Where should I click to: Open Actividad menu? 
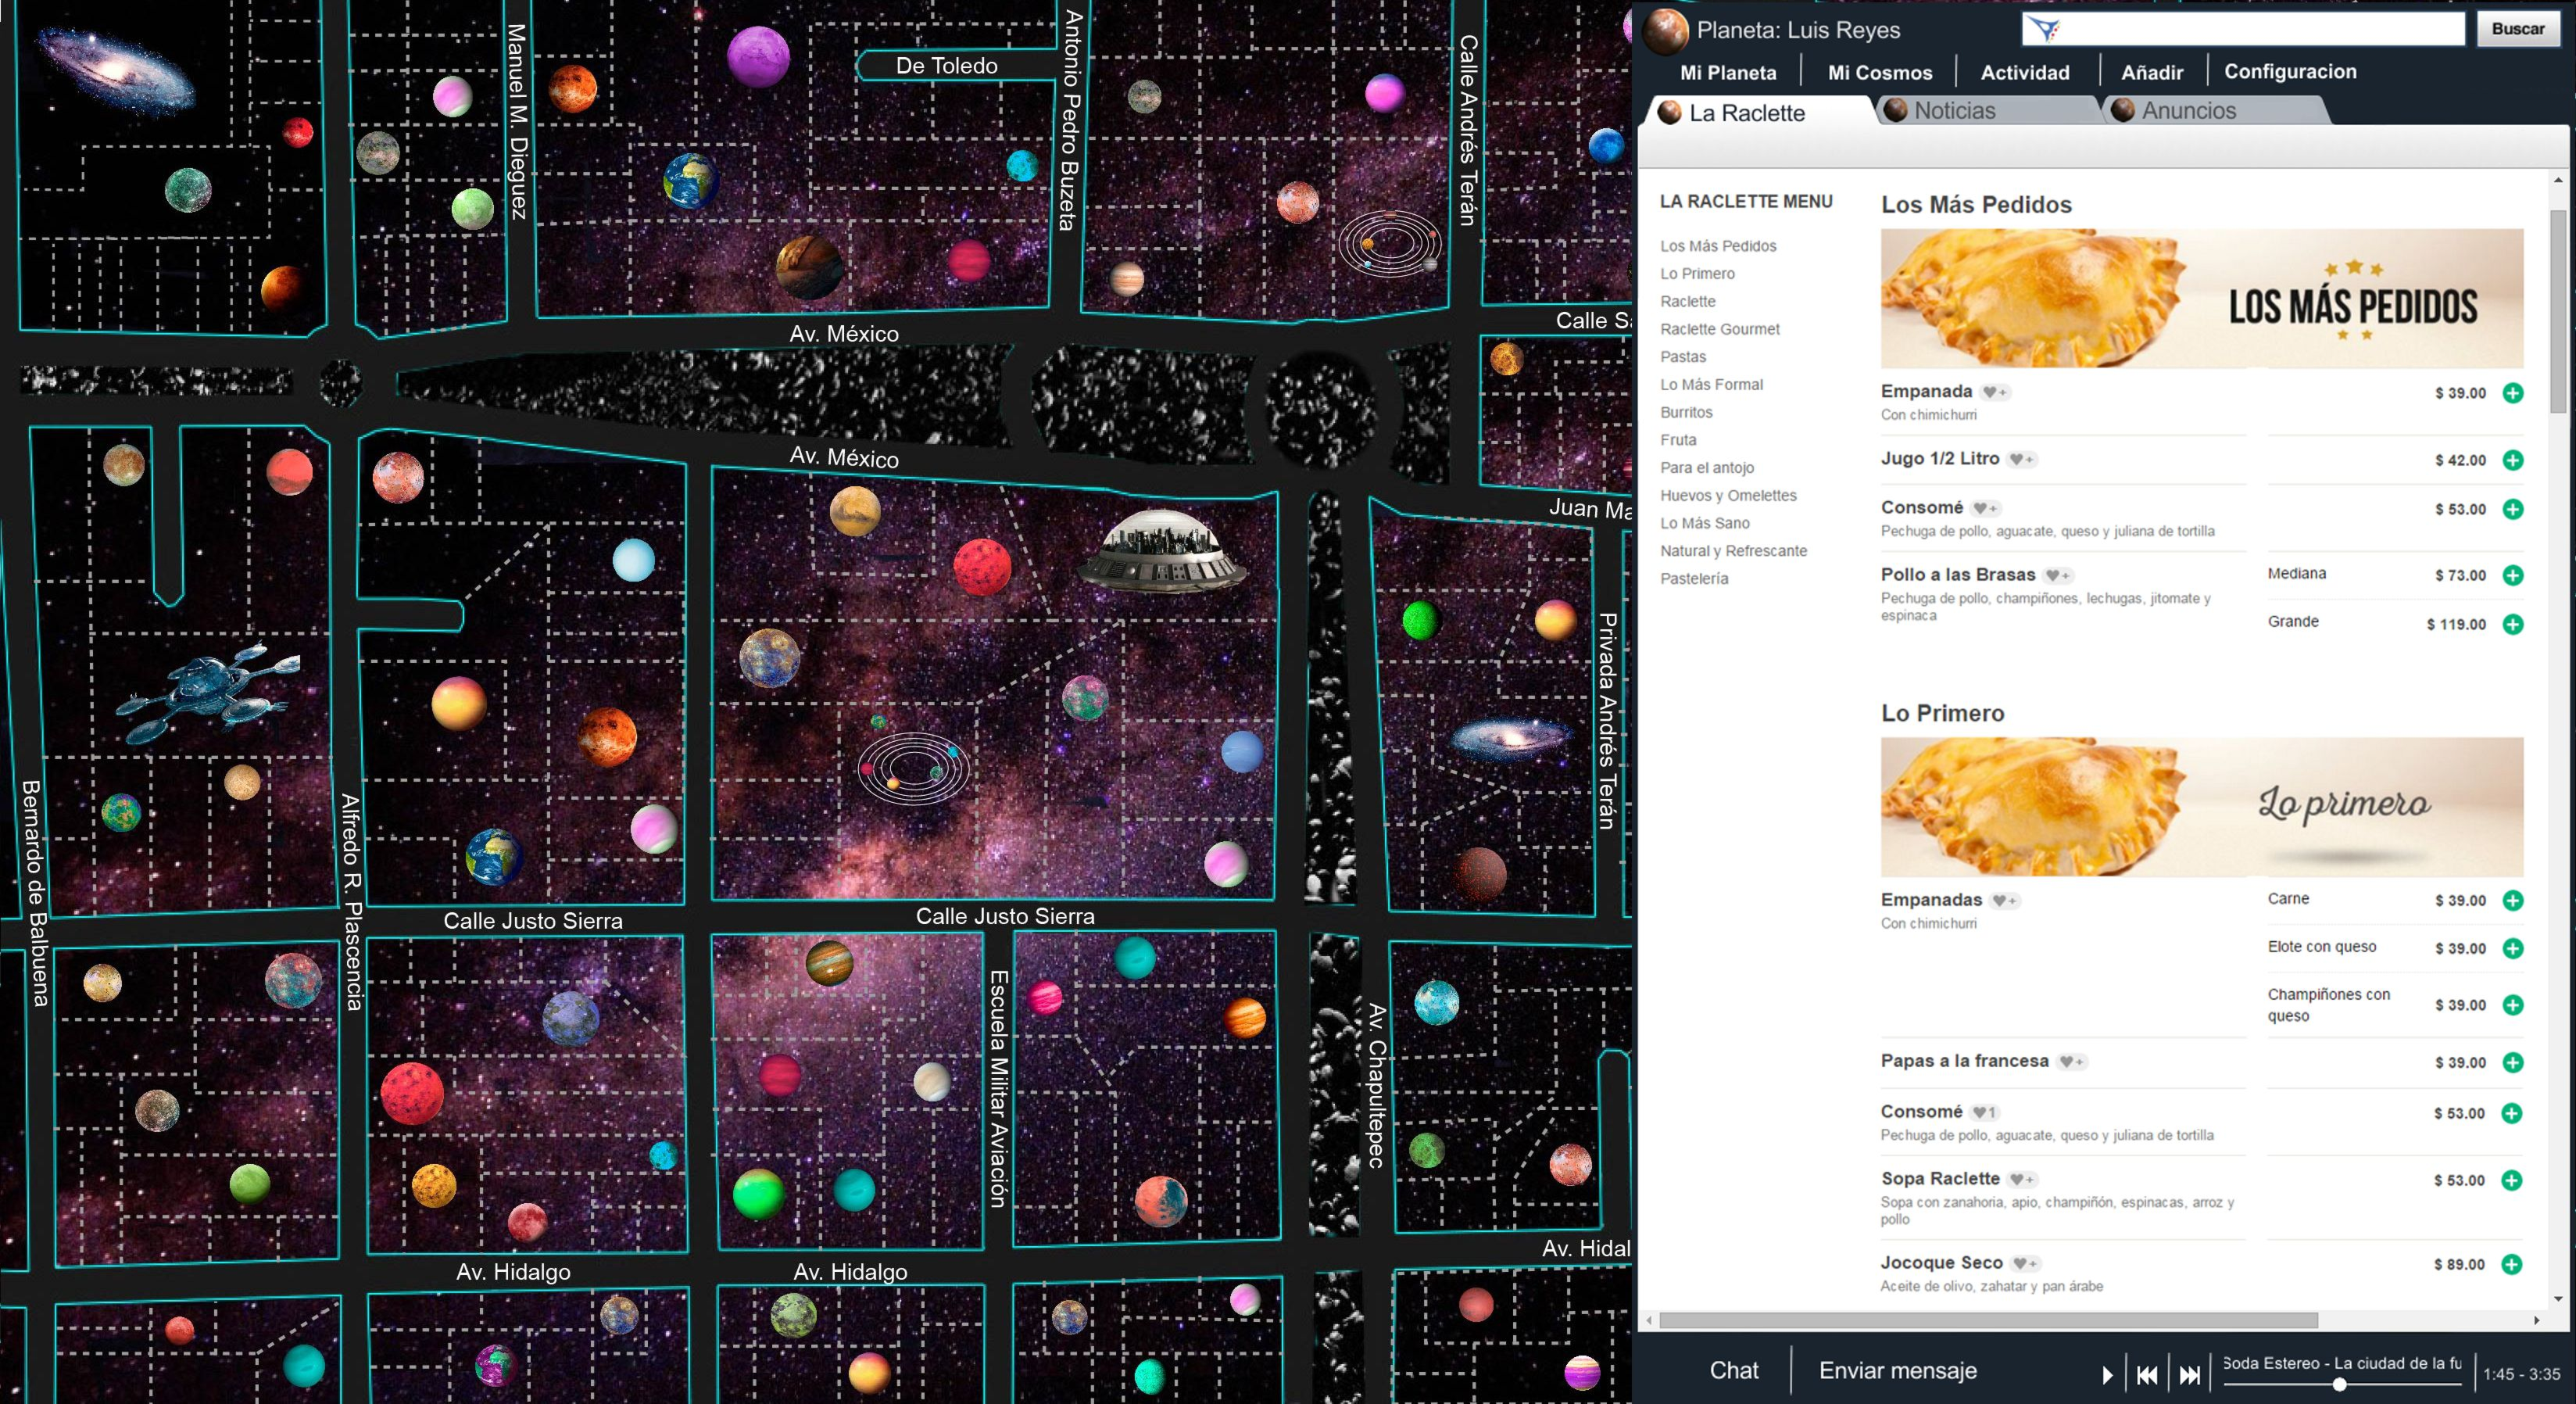point(2025,72)
